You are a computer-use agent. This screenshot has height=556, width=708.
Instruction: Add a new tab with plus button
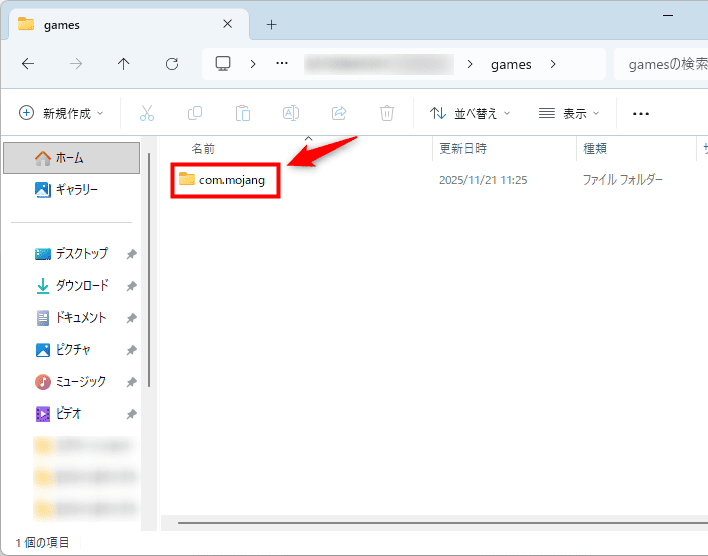pyautogui.click(x=271, y=24)
